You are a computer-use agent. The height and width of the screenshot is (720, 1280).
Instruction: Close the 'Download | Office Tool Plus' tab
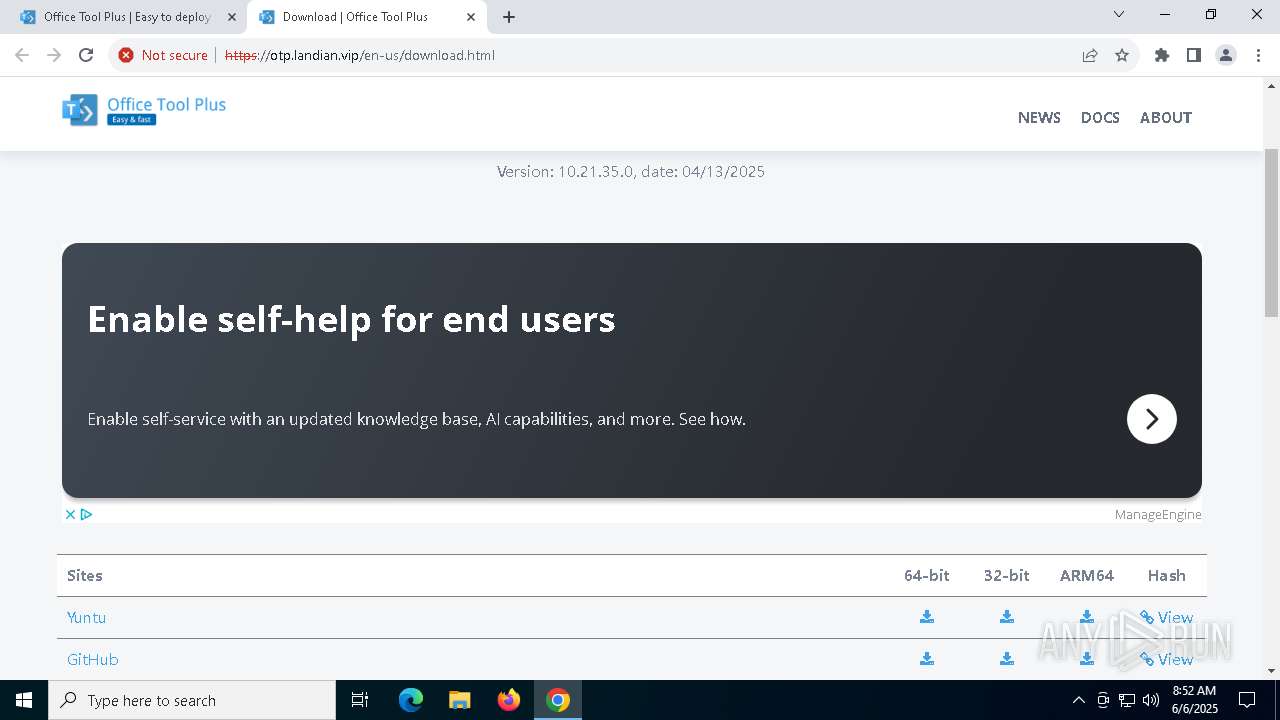[x=471, y=17]
